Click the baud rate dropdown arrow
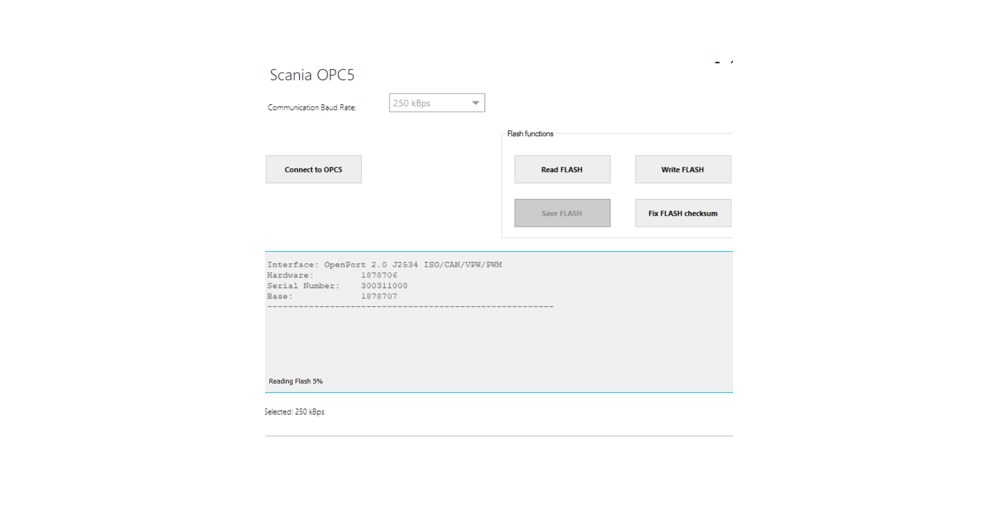Screen dimensions: 1000x523 click(475, 103)
